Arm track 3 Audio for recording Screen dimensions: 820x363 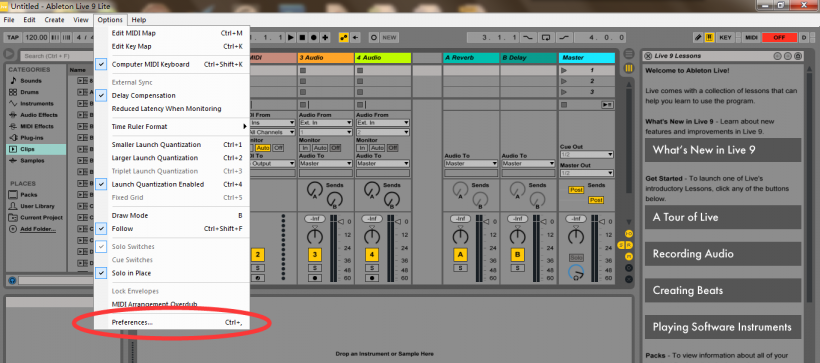point(314,278)
